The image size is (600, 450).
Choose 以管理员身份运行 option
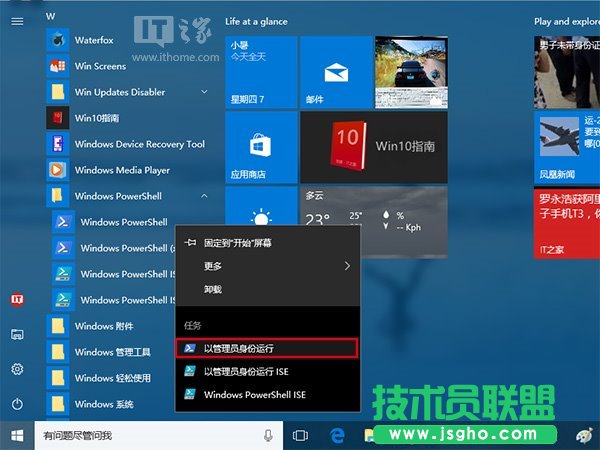(x=267, y=348)
